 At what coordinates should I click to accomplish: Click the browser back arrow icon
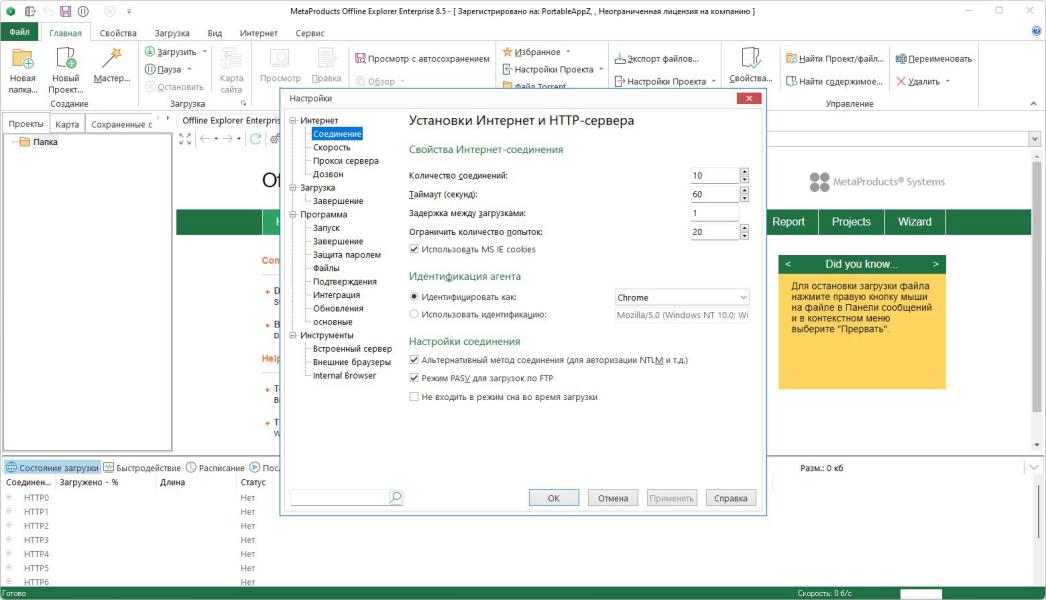(205, 139)
